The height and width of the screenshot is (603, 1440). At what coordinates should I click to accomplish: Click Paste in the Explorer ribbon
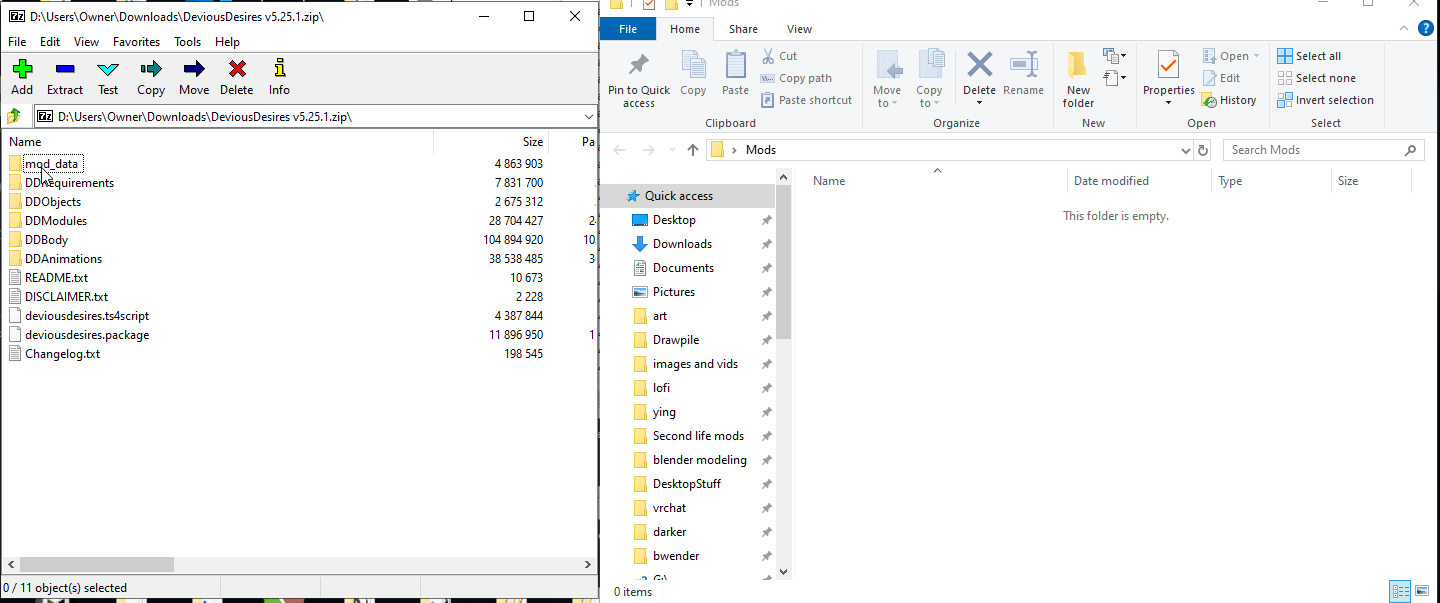735,74
